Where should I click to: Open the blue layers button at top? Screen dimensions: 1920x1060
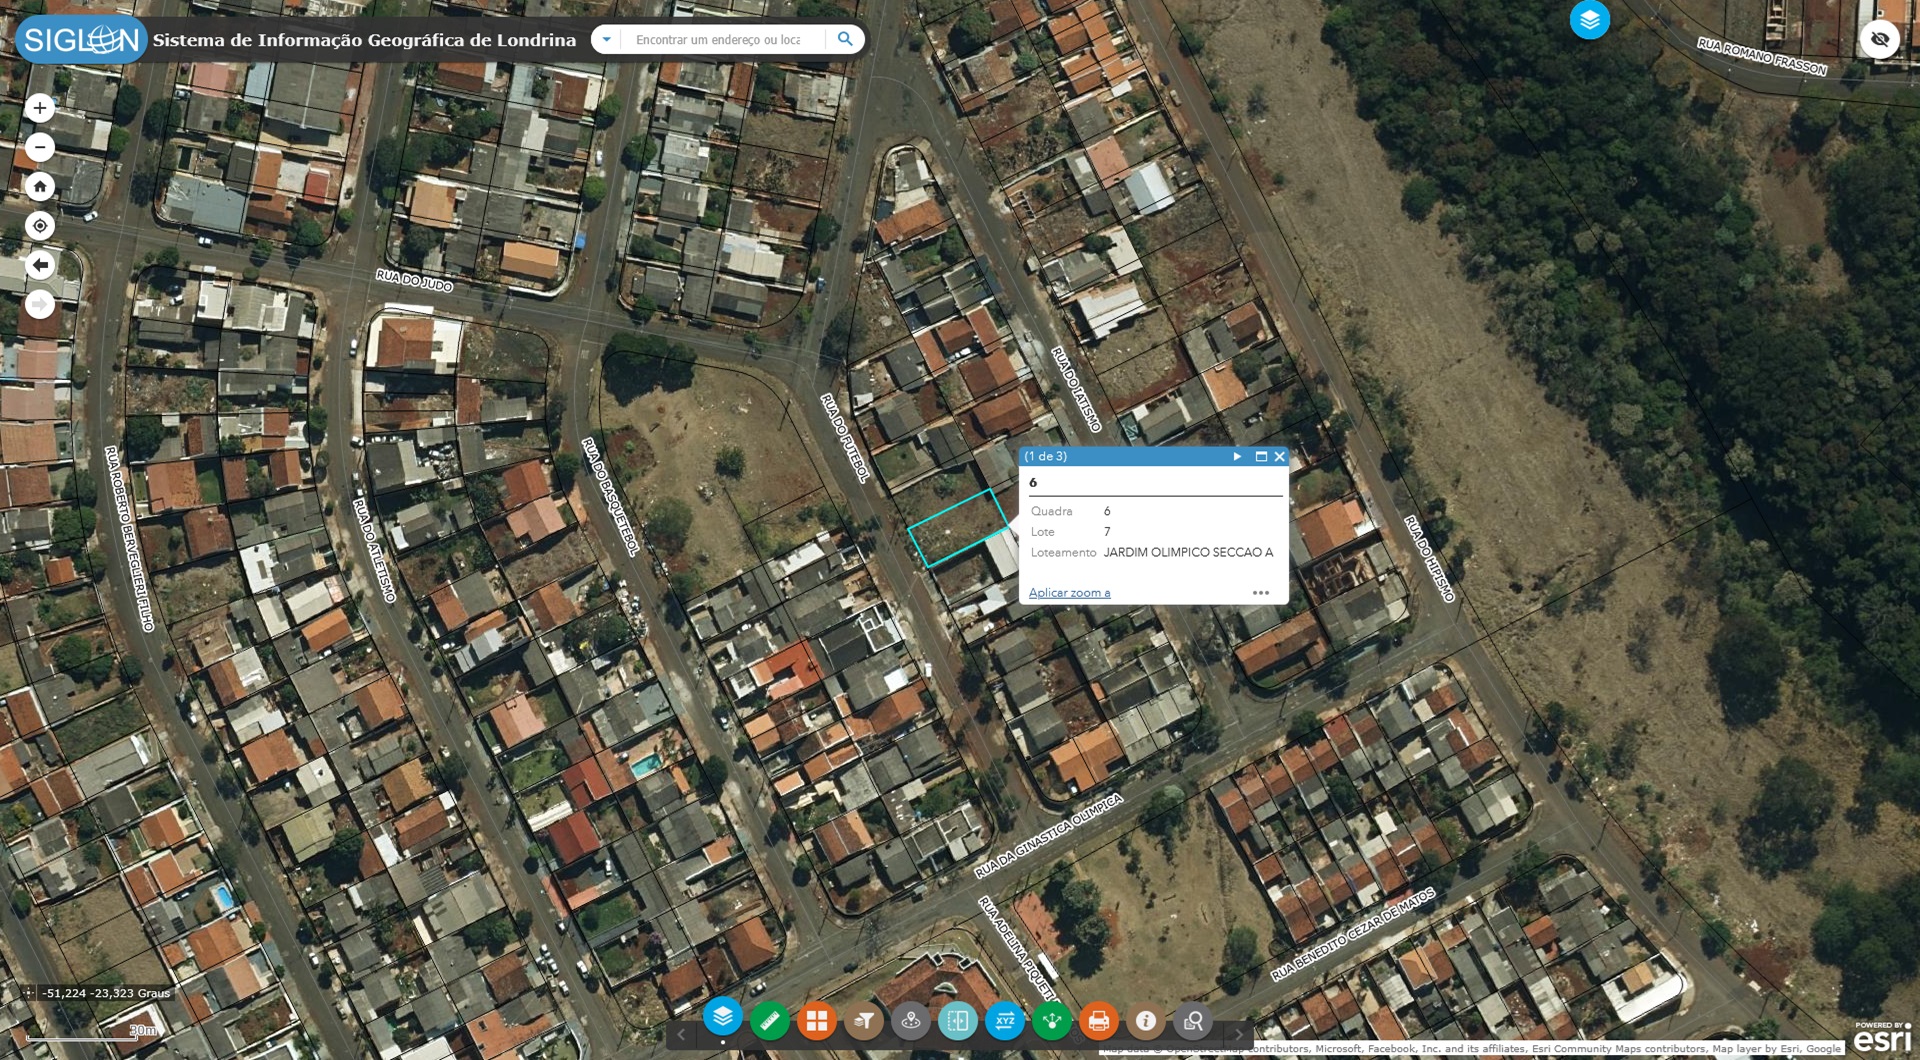1589,19
